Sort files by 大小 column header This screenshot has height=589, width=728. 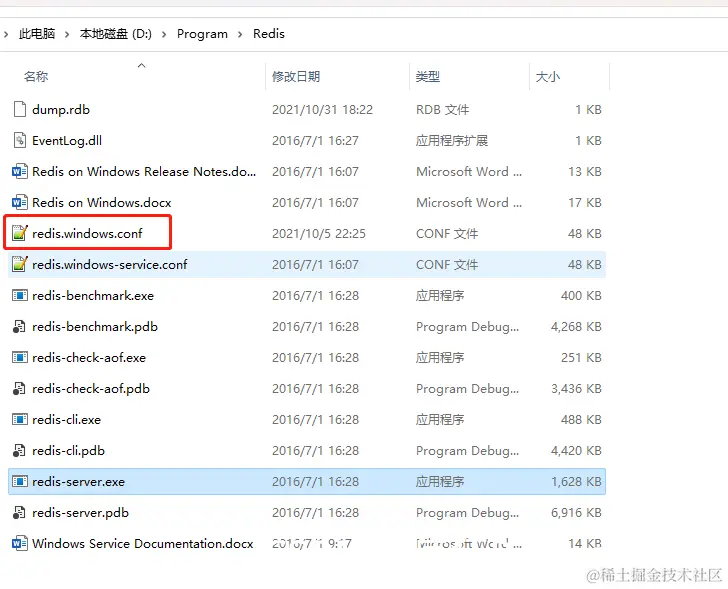(548, 77)
